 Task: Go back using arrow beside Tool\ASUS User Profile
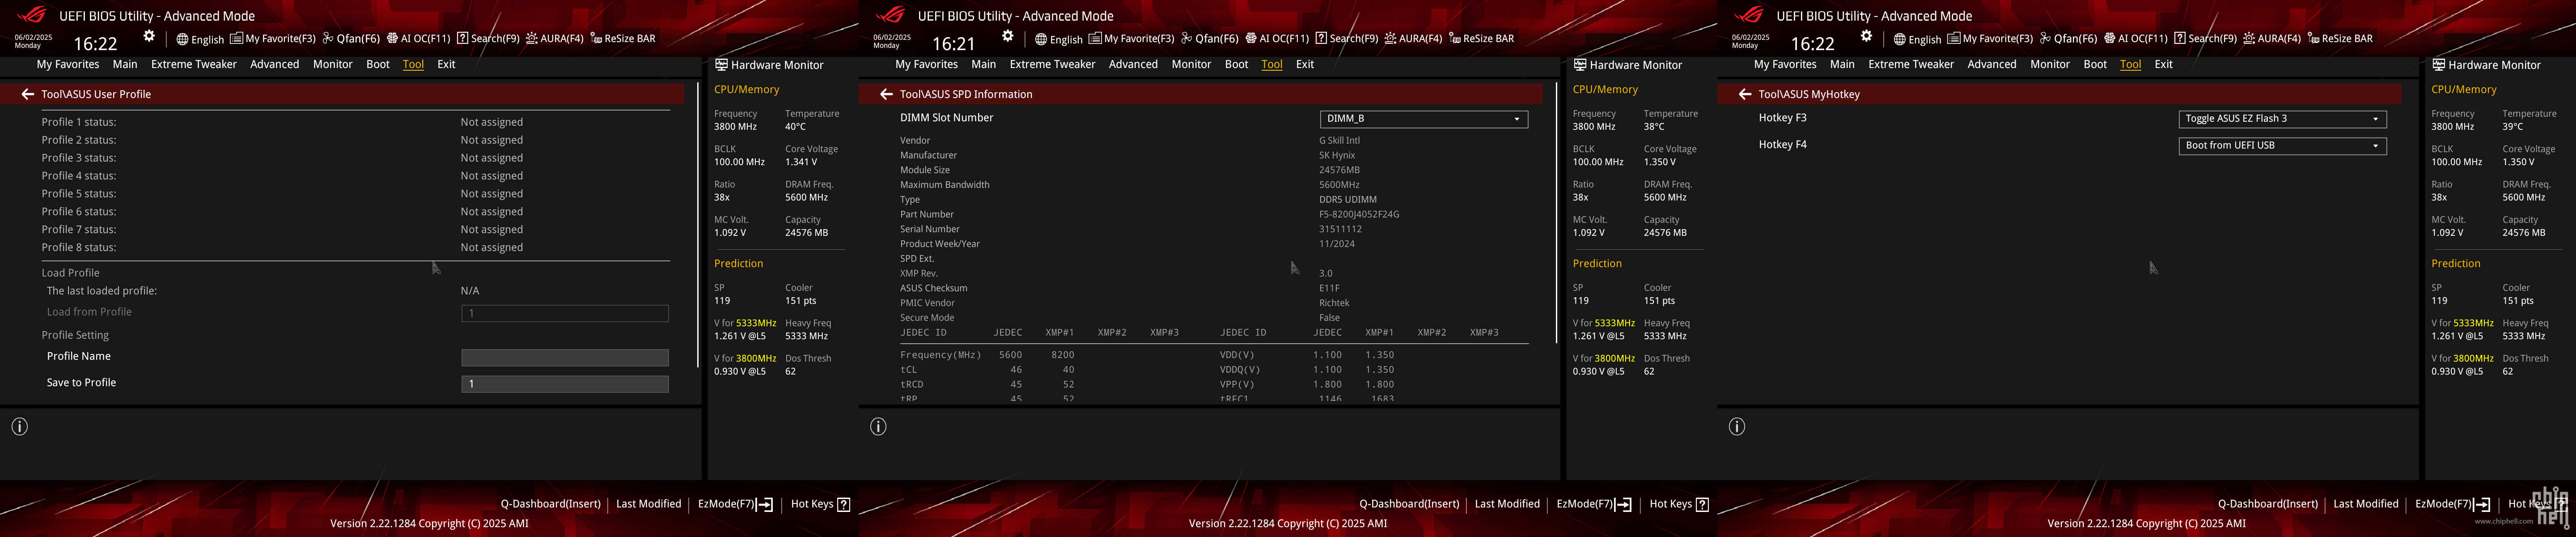coord(28,94)
